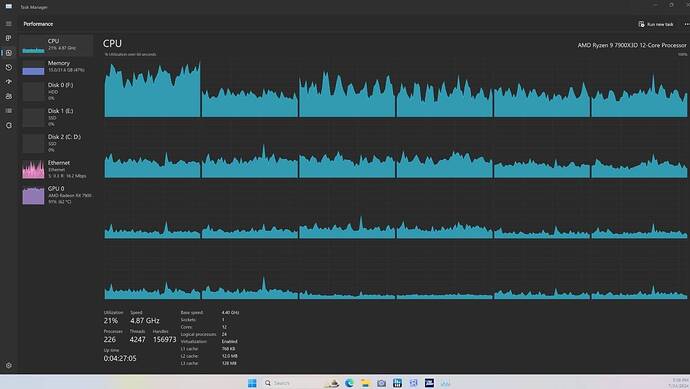Viewport: 690px width, 389px height.
Task: Select GPU 0 in the resource list
Action: (56, 195)
